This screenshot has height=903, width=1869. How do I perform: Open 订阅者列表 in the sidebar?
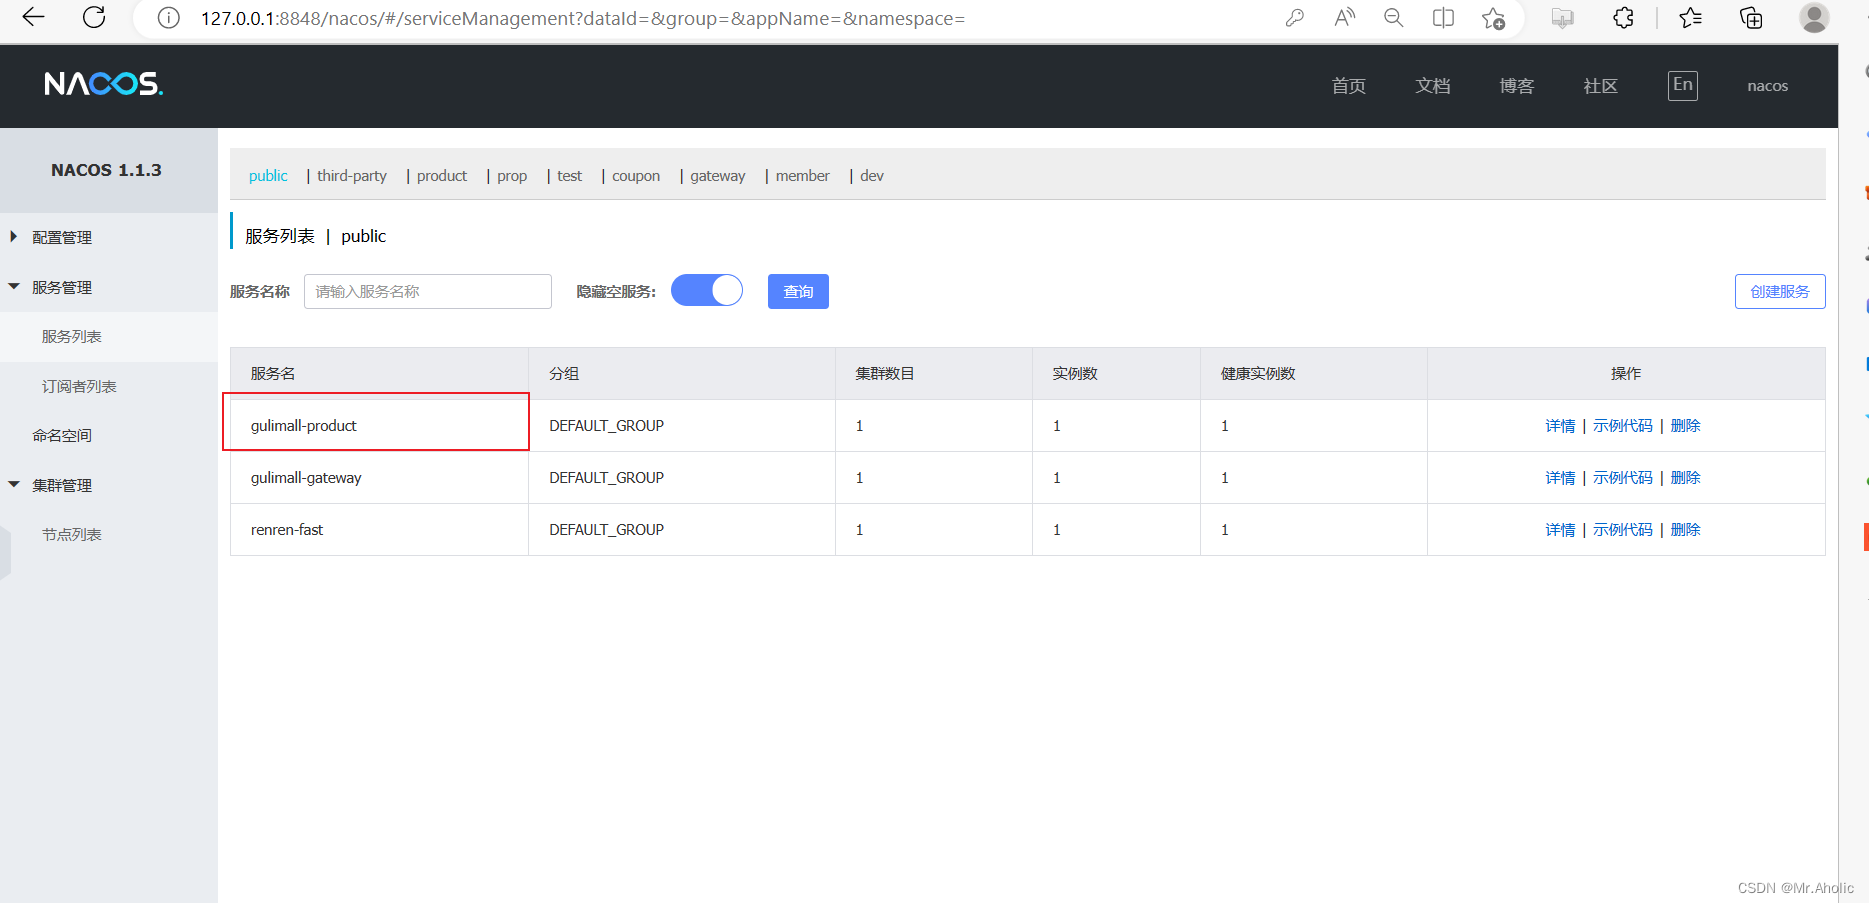pos(79,386)
